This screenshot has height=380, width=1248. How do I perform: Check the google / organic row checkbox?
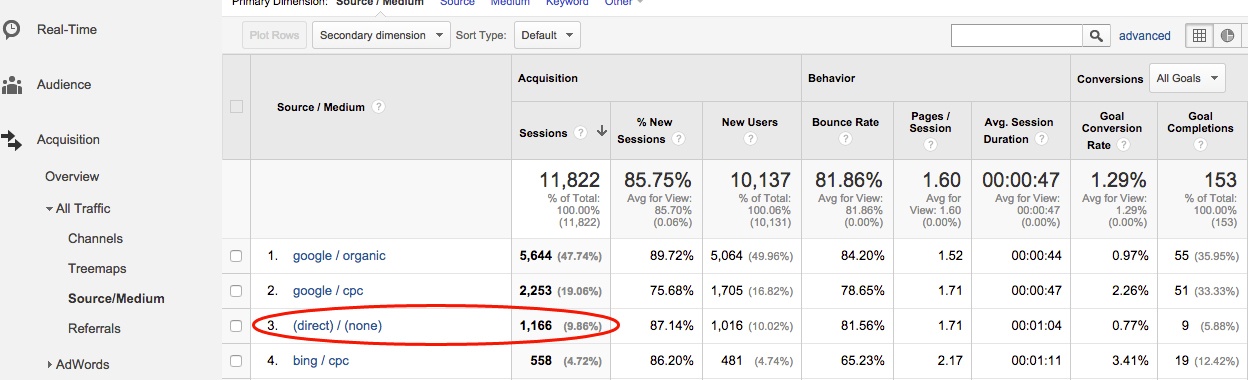point(236,256)
